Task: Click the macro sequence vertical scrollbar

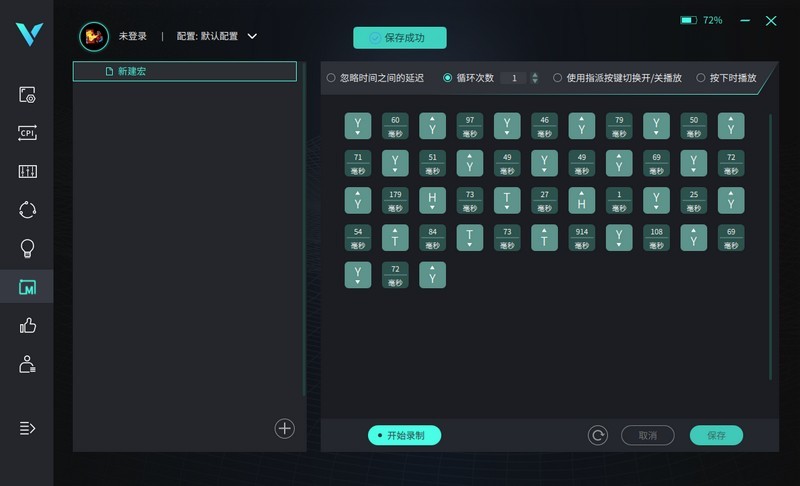Action: [x=770, y=247]
